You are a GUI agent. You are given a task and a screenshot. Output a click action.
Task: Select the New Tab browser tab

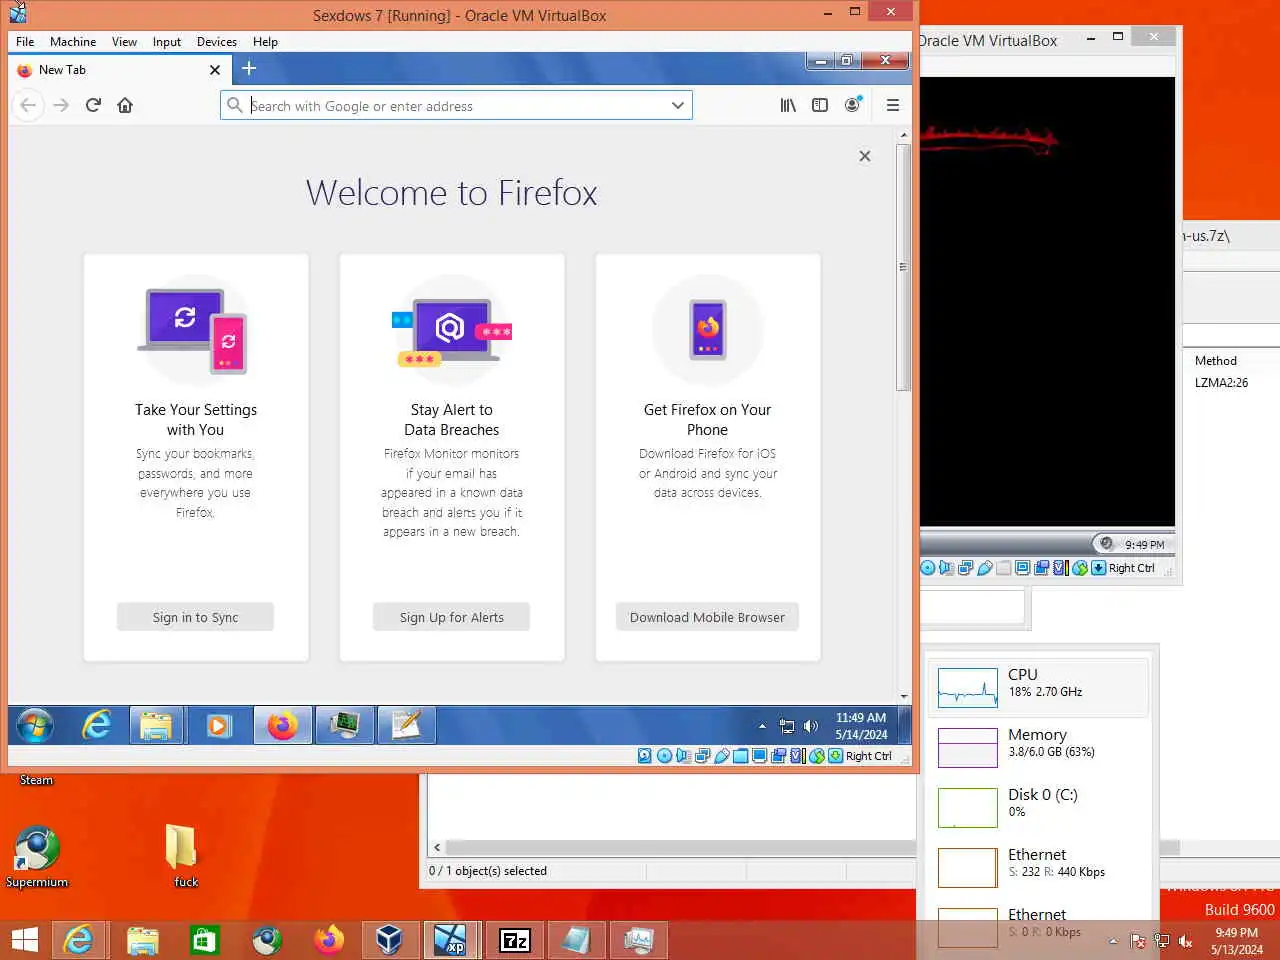(x=120, y=70)
